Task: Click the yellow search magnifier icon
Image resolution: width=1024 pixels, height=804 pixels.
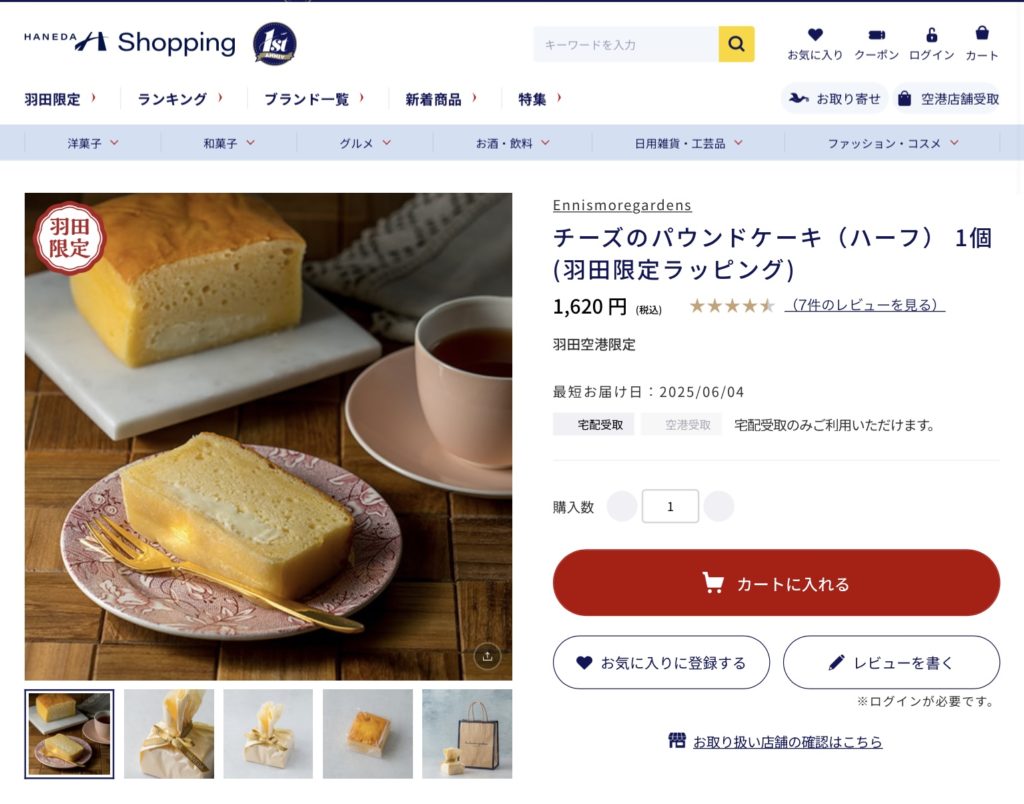Action: coord(736,44)
